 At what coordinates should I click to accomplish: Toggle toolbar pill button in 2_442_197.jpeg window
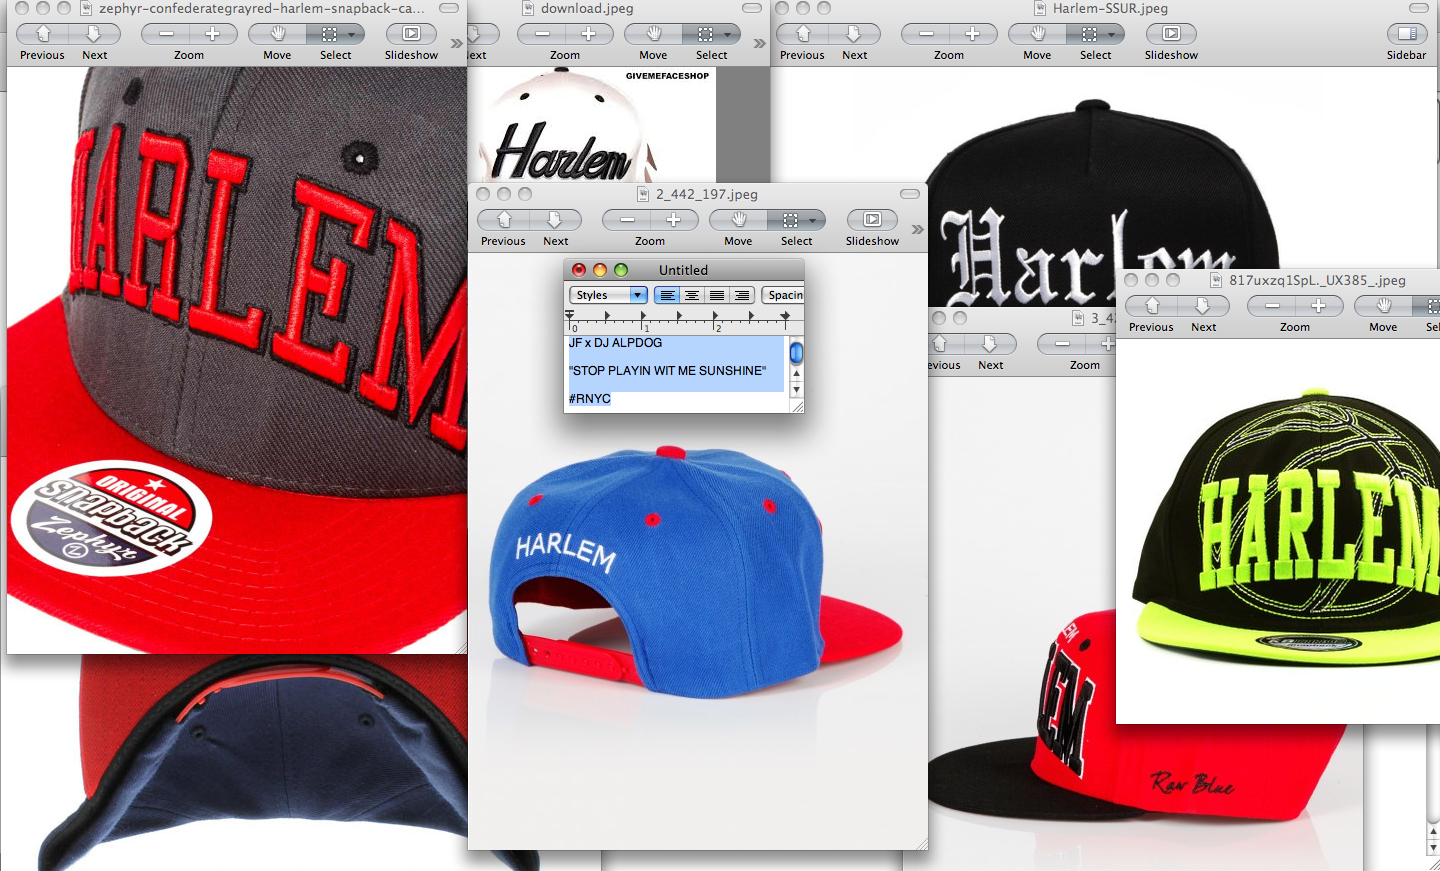(x=909, y=194)
